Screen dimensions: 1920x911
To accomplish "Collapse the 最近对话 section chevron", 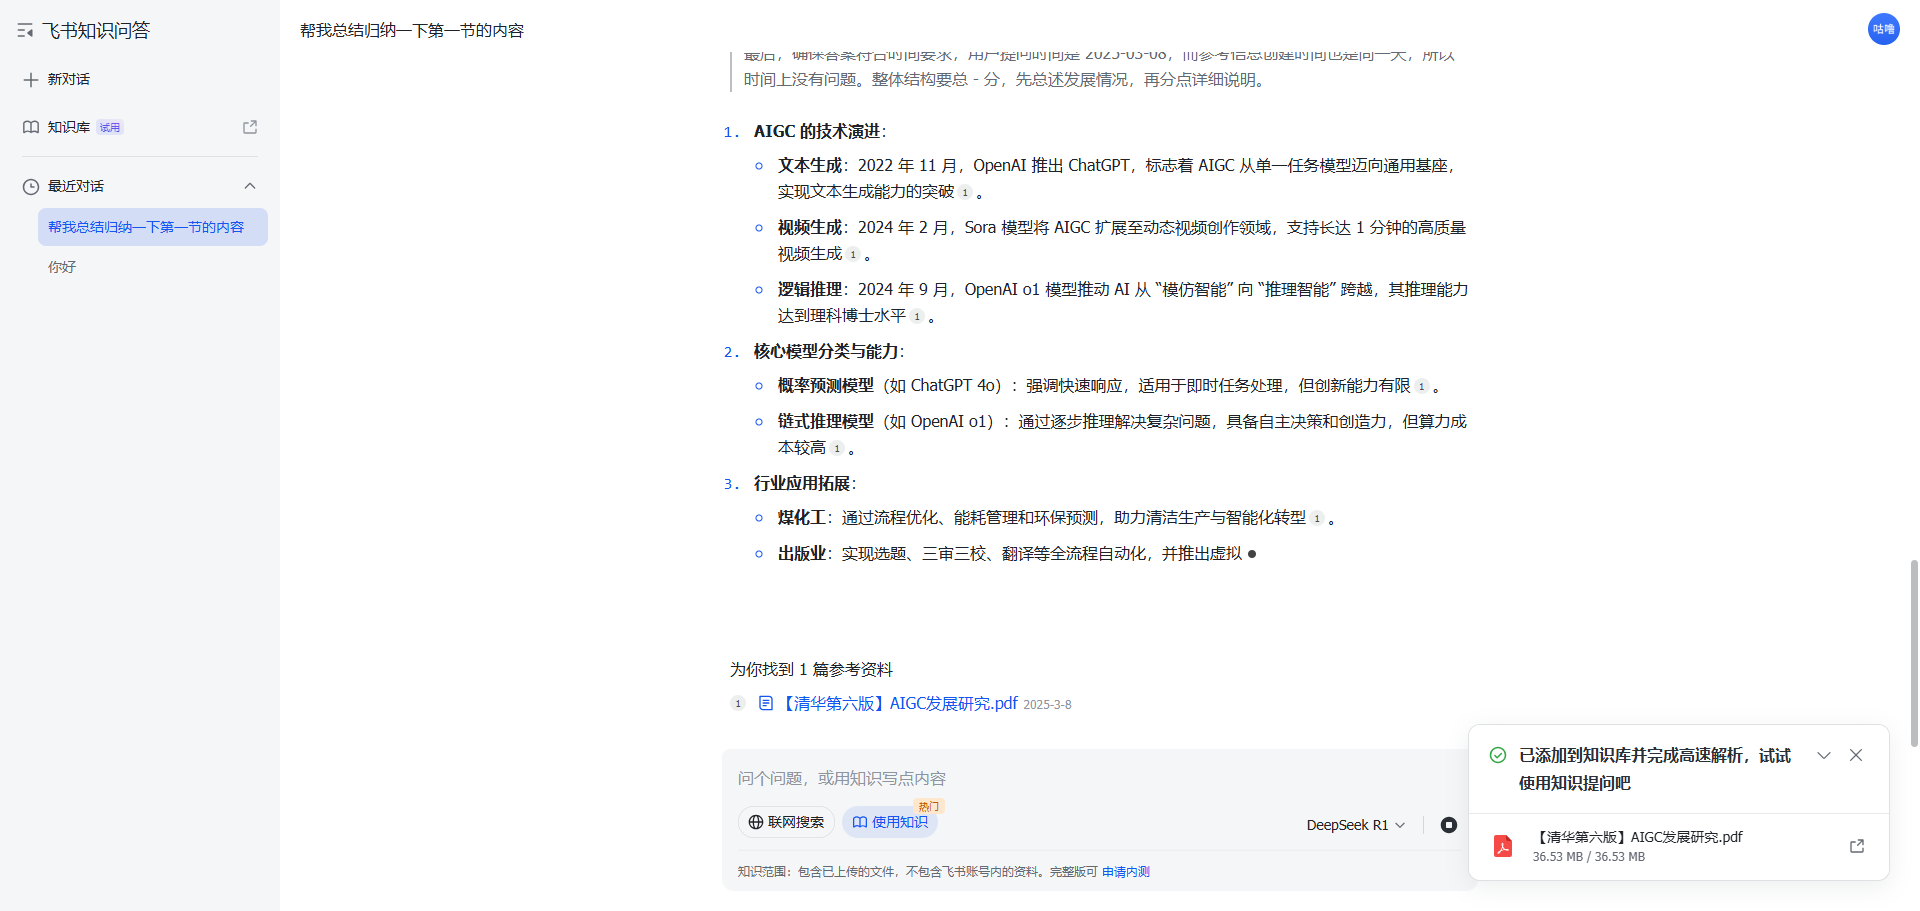I will 250,186.
